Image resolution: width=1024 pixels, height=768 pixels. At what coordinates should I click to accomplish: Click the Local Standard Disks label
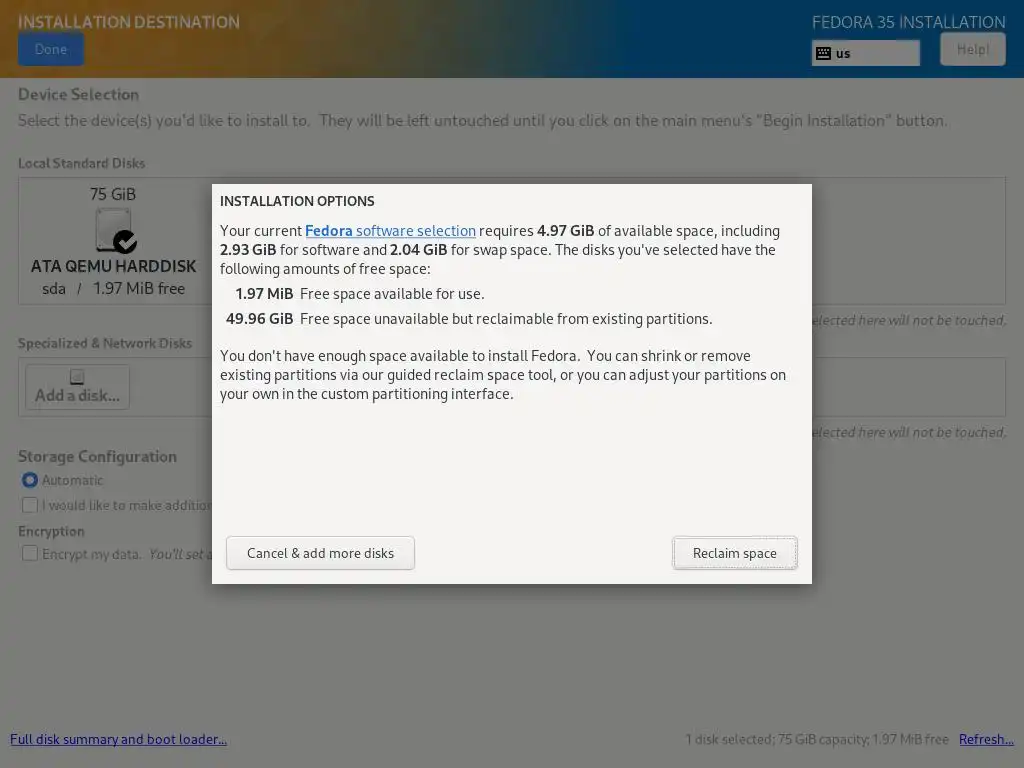tap(82, 163)
